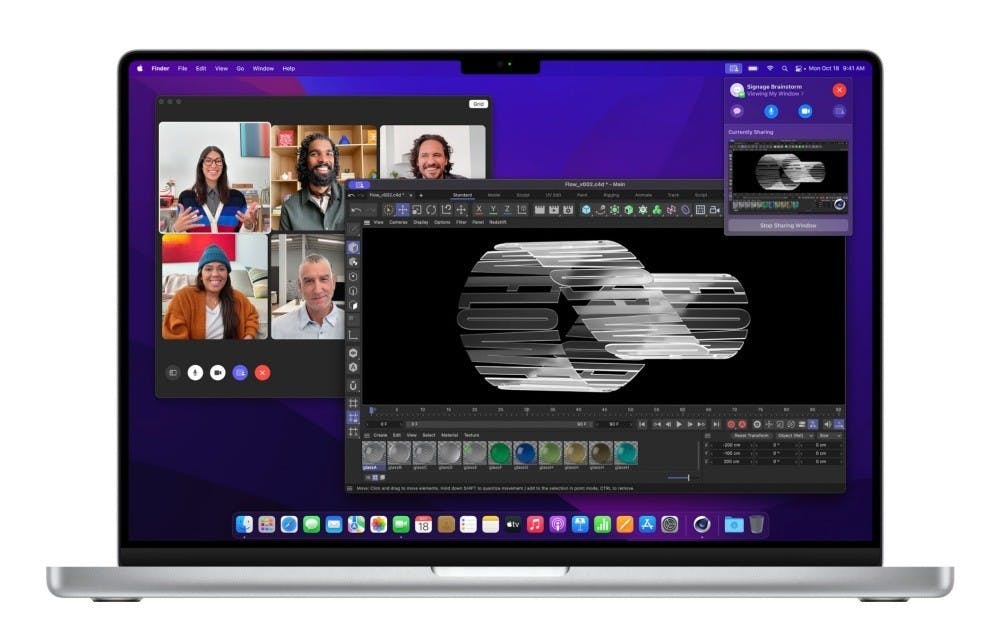This screenshot has height=644, width=1000.
Task: Click the highlighted workplane icon in left sidebar
Action: (353, 417)
